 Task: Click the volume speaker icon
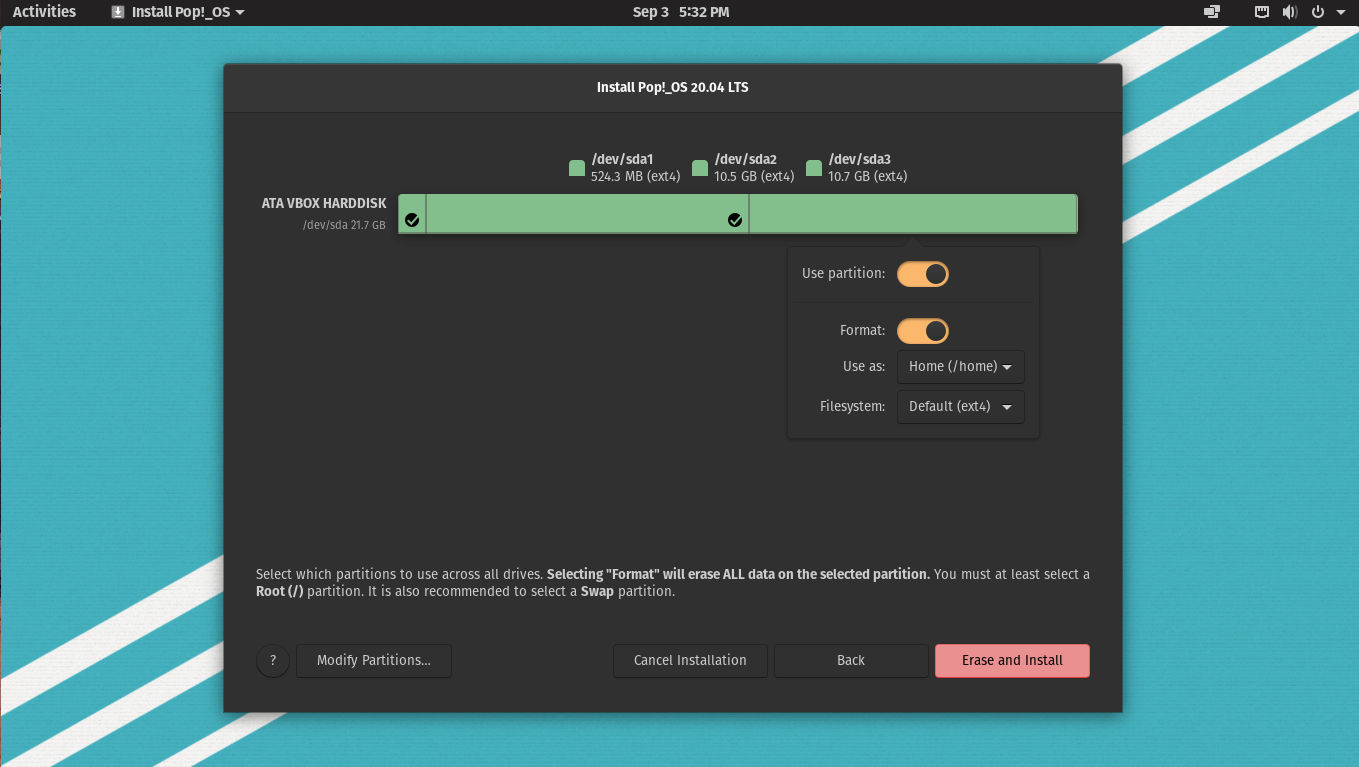click(x=1290, y=12)
